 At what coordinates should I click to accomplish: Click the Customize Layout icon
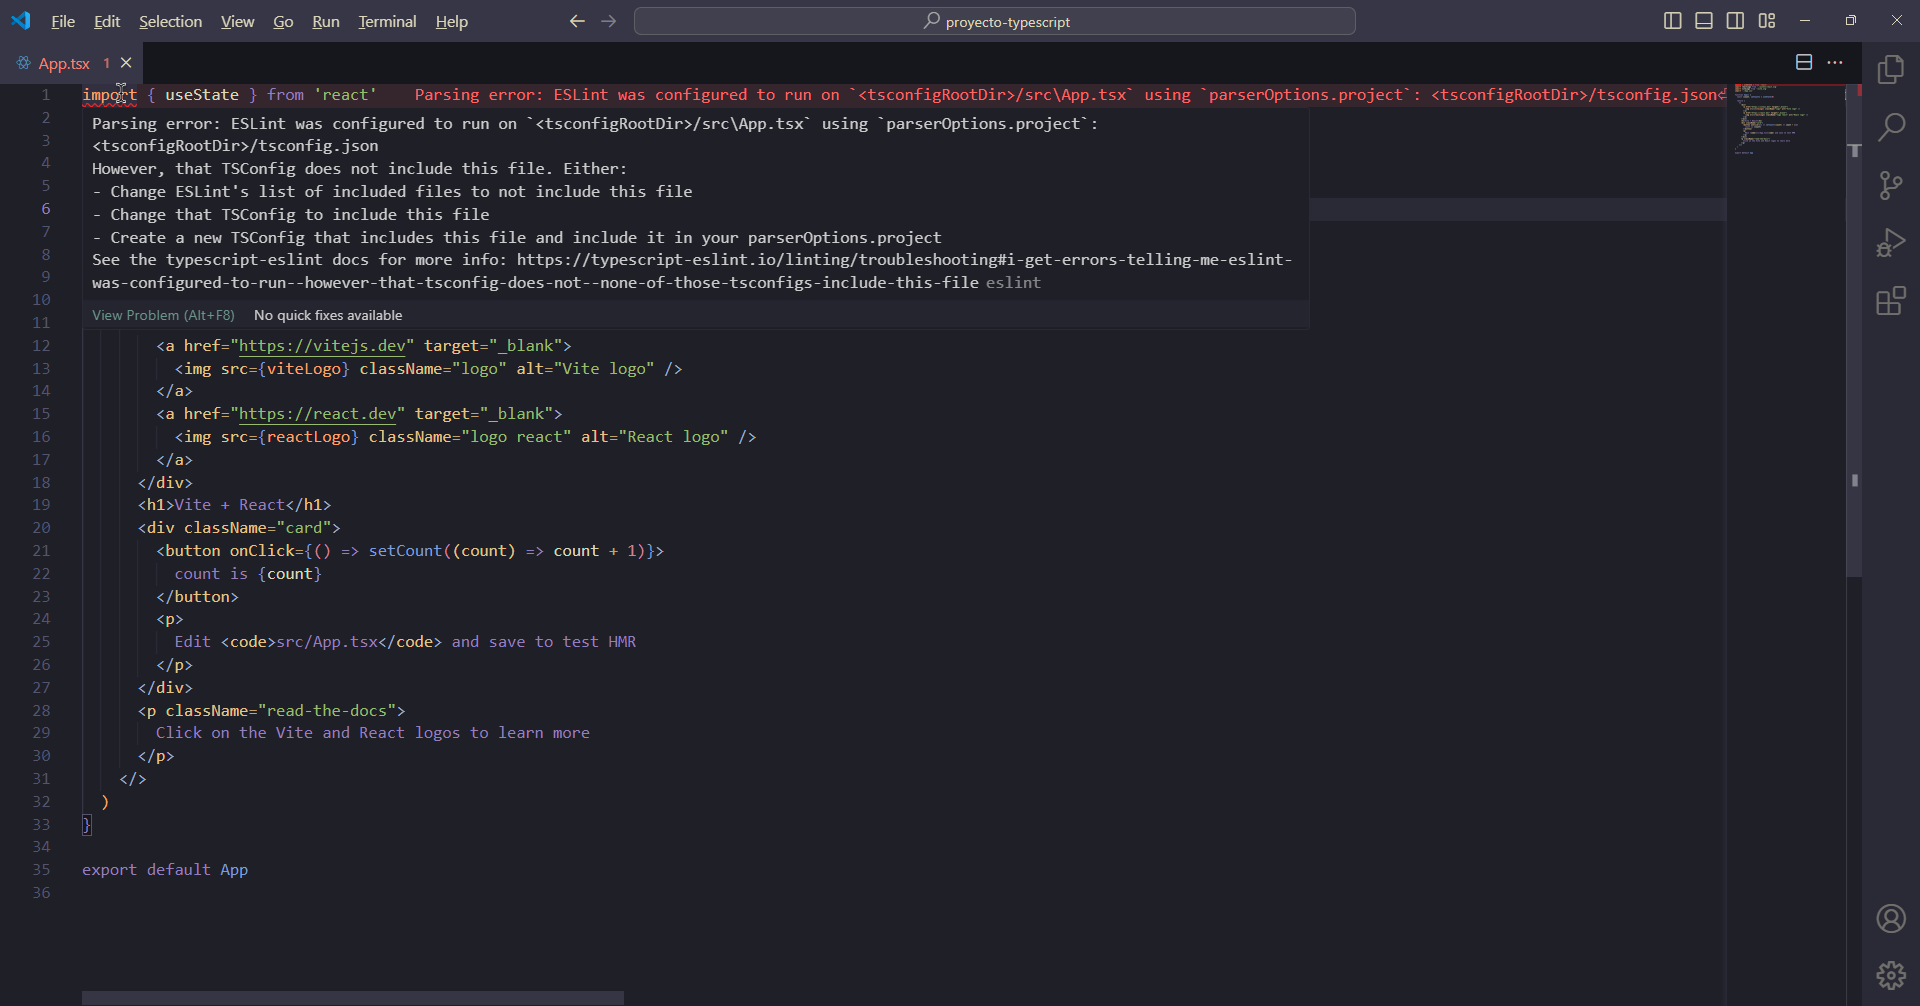point(1767,21)
